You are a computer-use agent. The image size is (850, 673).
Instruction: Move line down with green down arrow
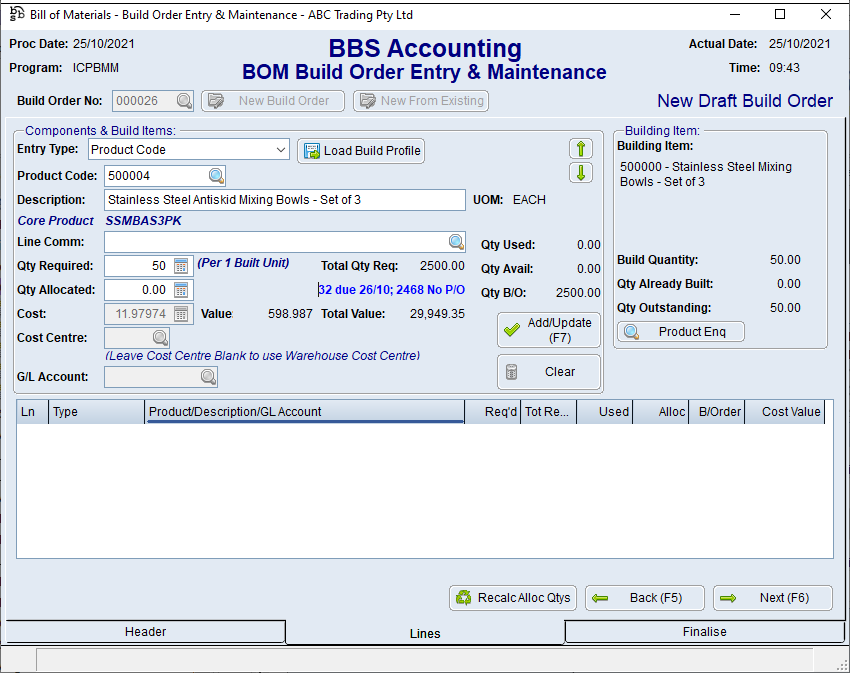click(581, 173)
